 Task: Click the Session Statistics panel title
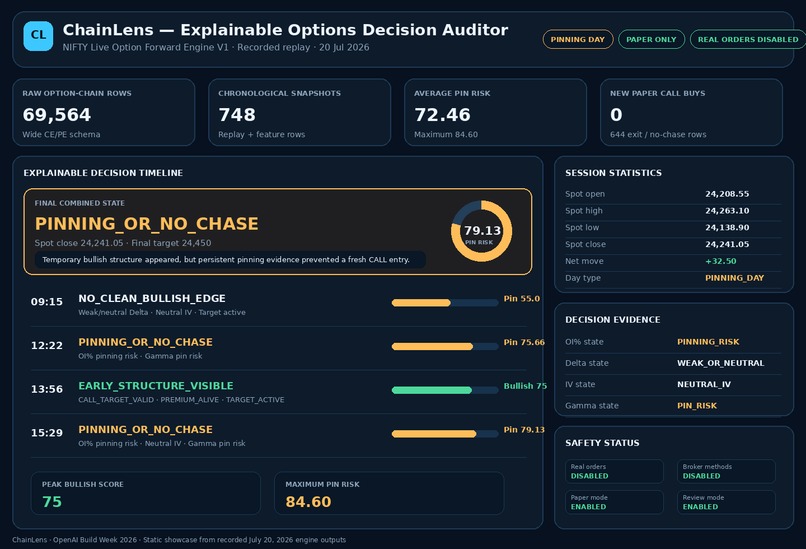613,173
